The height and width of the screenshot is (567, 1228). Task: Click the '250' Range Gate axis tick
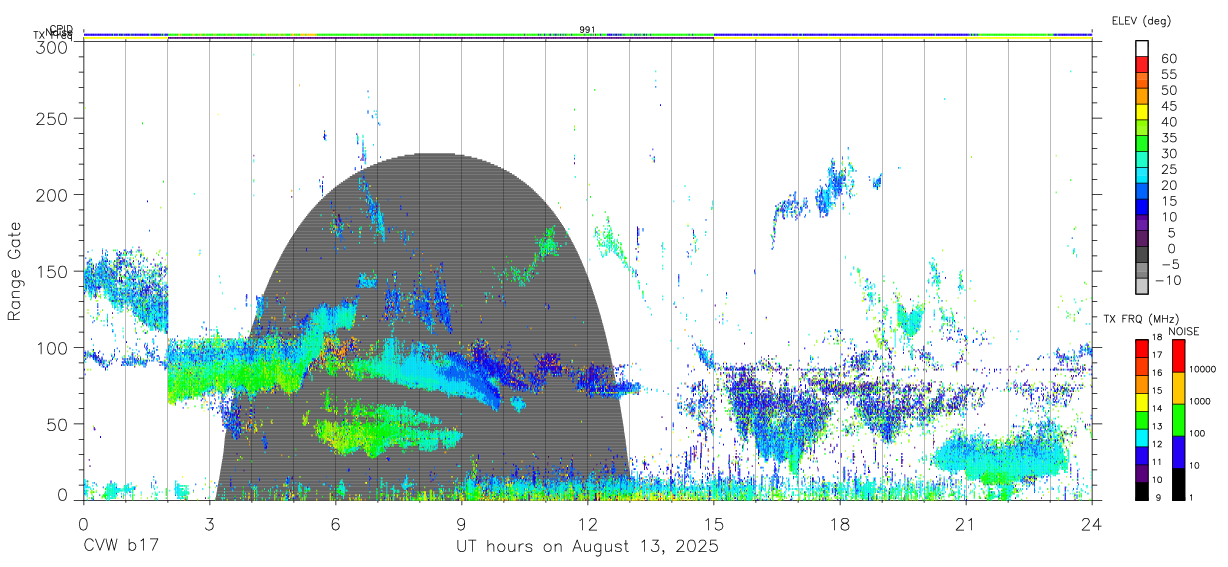pos(53,119)
